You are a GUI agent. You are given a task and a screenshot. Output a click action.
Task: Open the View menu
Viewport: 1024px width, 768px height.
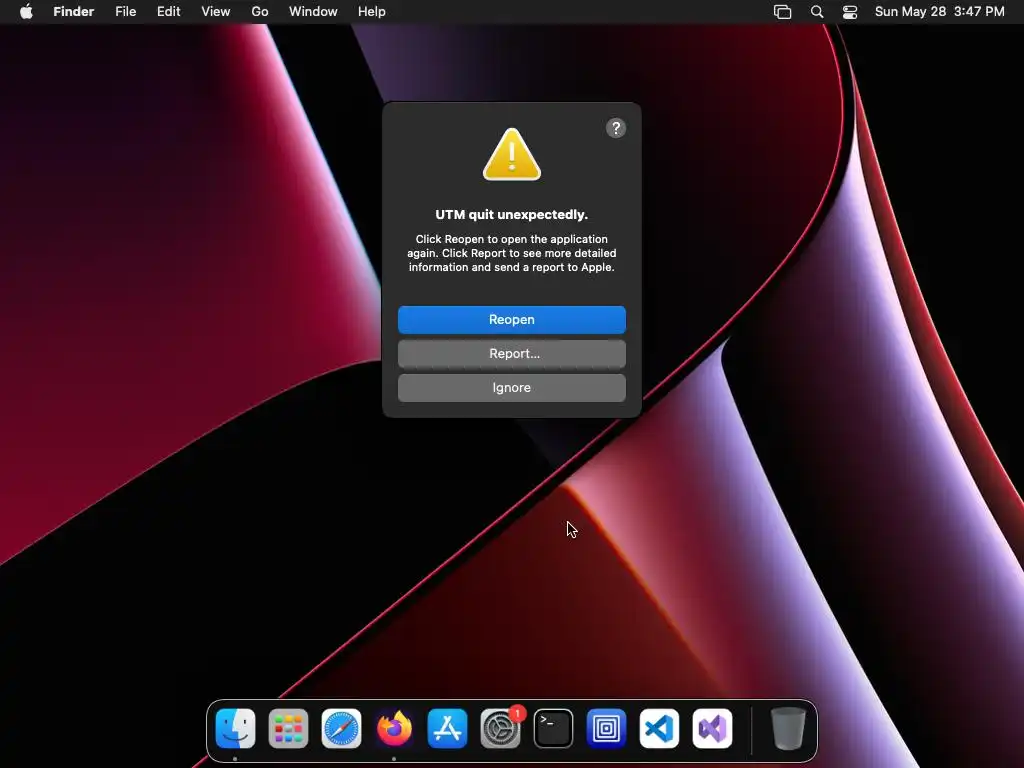(216, 12)
